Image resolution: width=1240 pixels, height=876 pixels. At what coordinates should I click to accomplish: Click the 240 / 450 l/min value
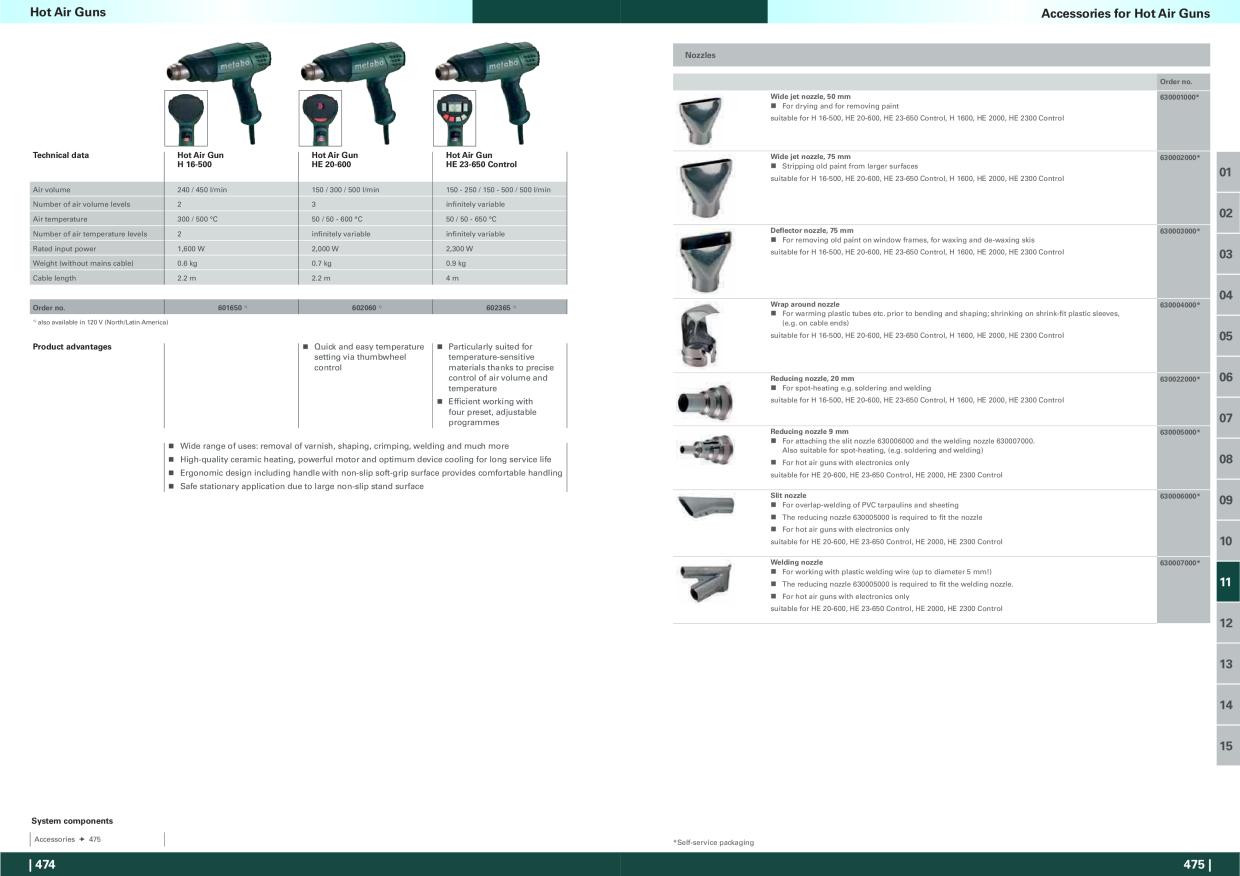click(x=202, y=189)
